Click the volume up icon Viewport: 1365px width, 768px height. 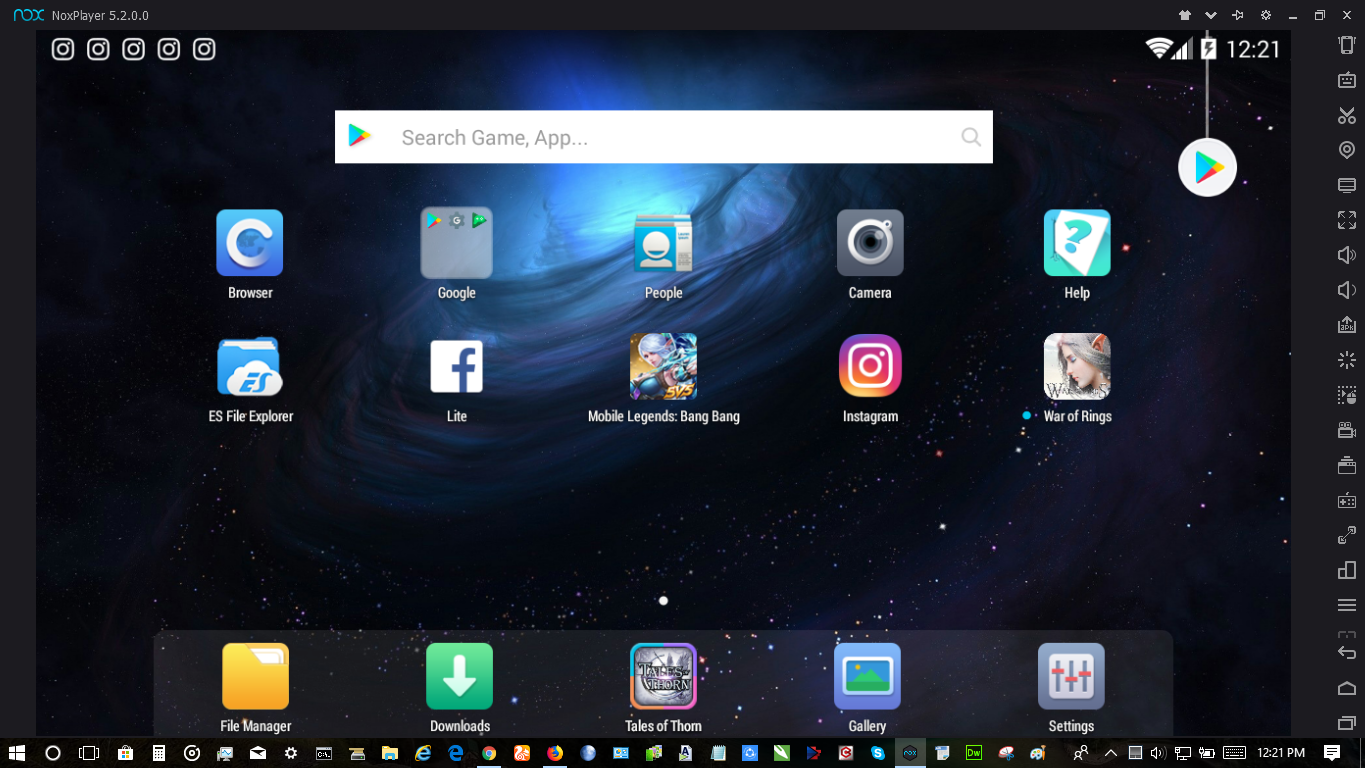[x=1347, y=255]
